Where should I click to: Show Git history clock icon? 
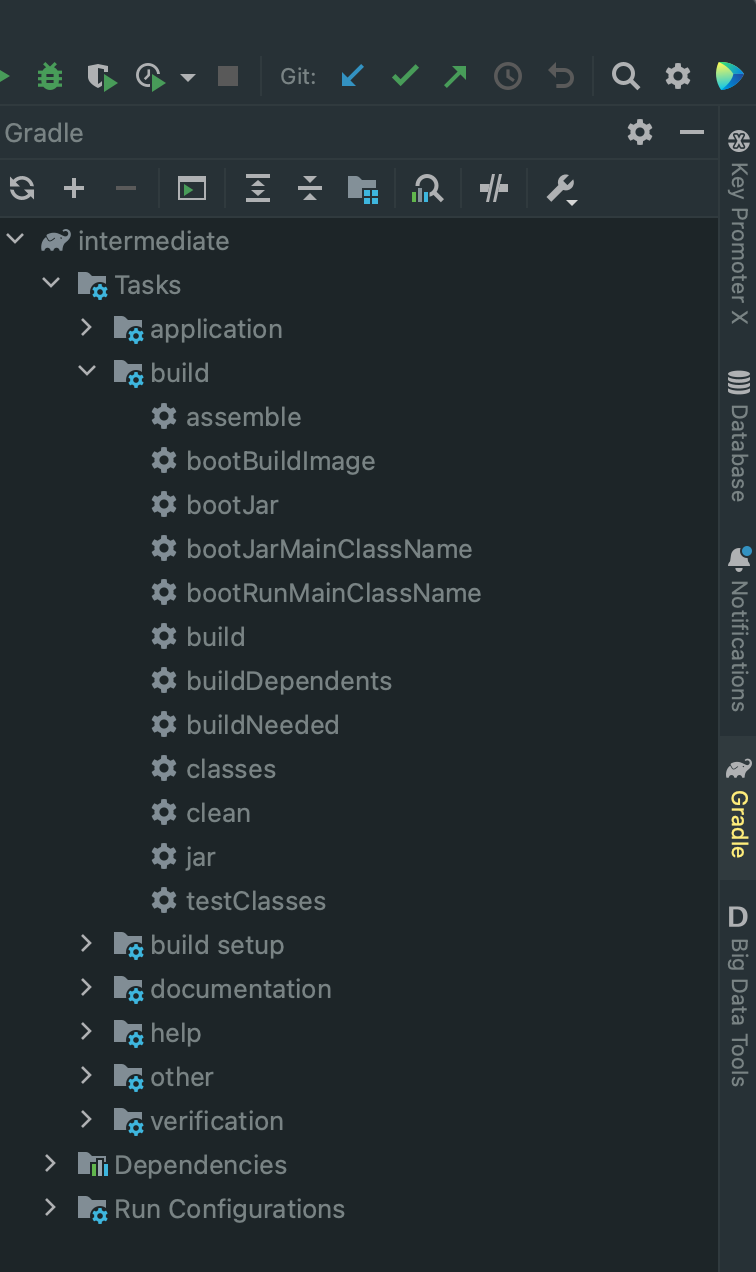point(508,76)
